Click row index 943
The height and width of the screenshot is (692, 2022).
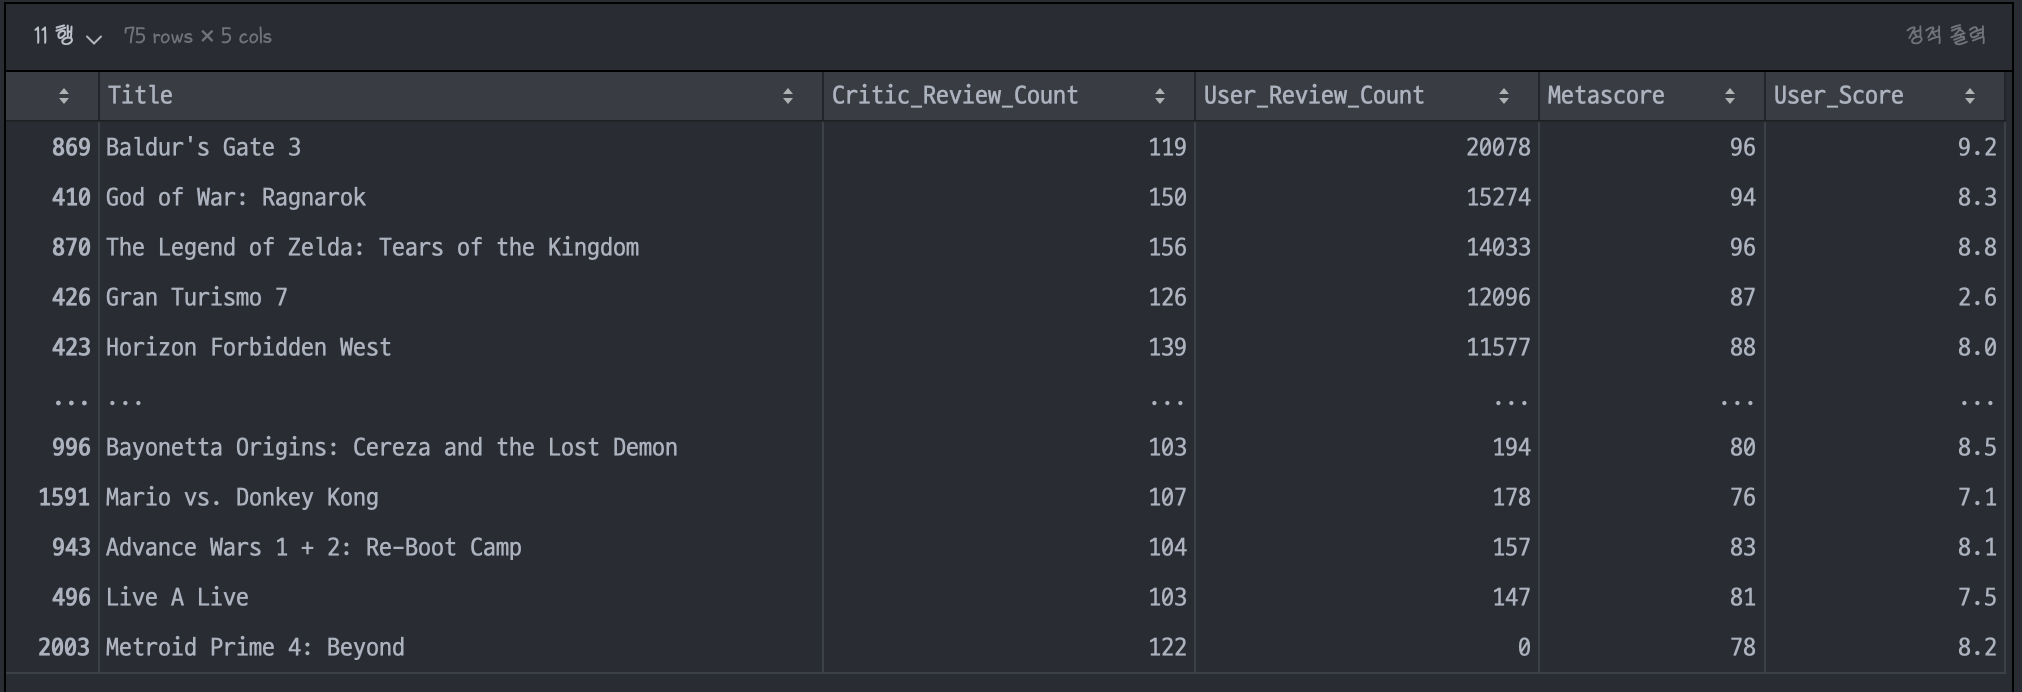coord(71,547)
